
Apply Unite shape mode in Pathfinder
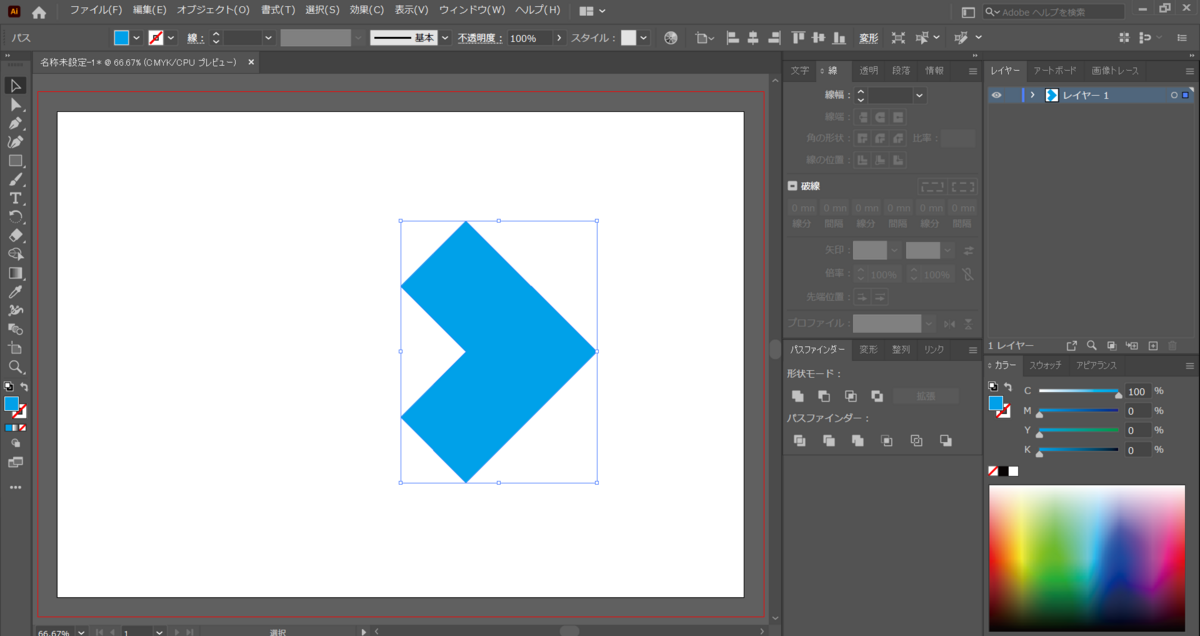798,396
